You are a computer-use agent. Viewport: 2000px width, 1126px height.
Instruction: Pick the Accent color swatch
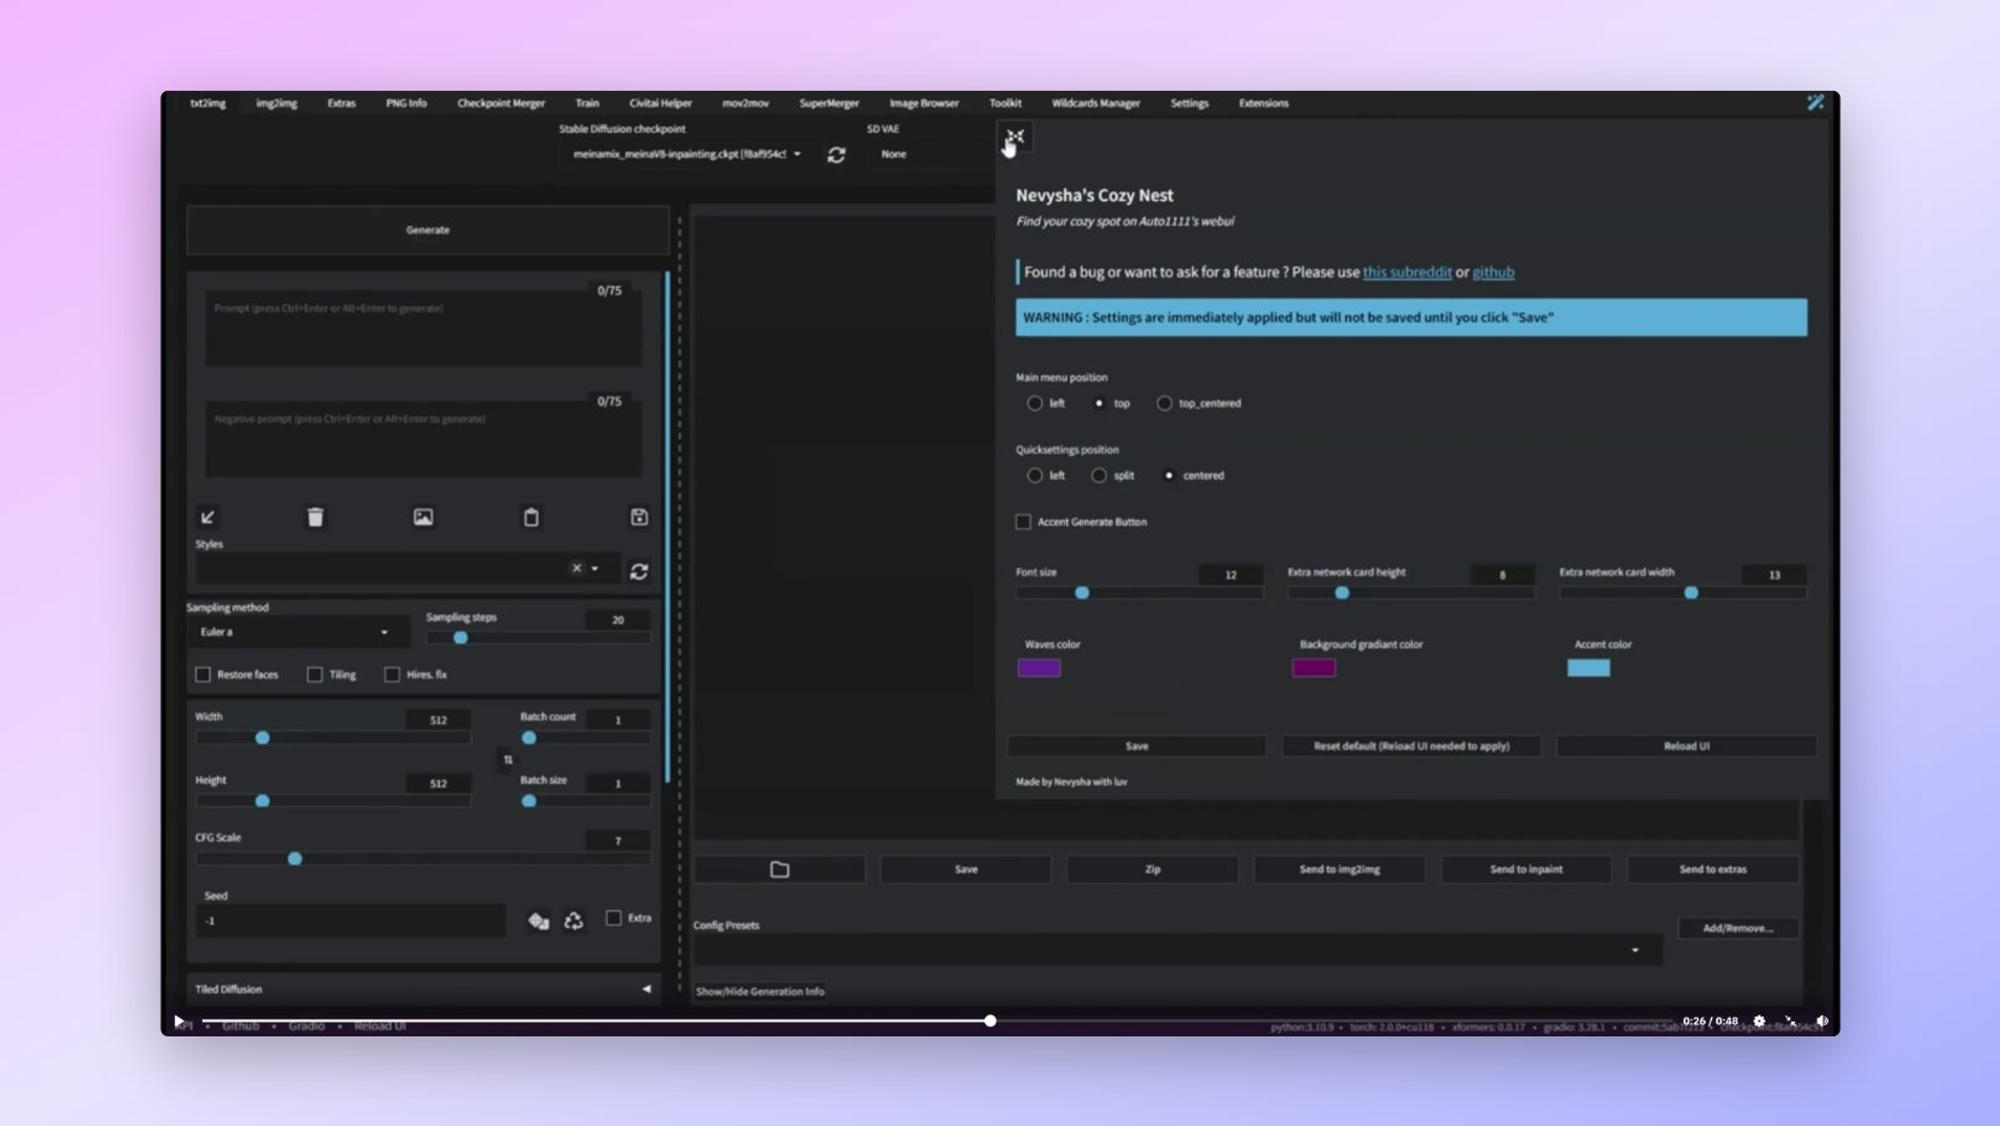pyautogui.click(x=1588, y=668)
